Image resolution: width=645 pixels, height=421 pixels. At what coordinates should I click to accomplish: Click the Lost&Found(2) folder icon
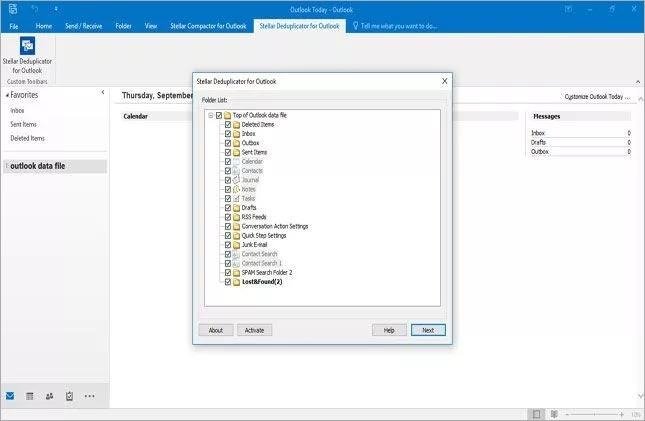pos(236,282)
